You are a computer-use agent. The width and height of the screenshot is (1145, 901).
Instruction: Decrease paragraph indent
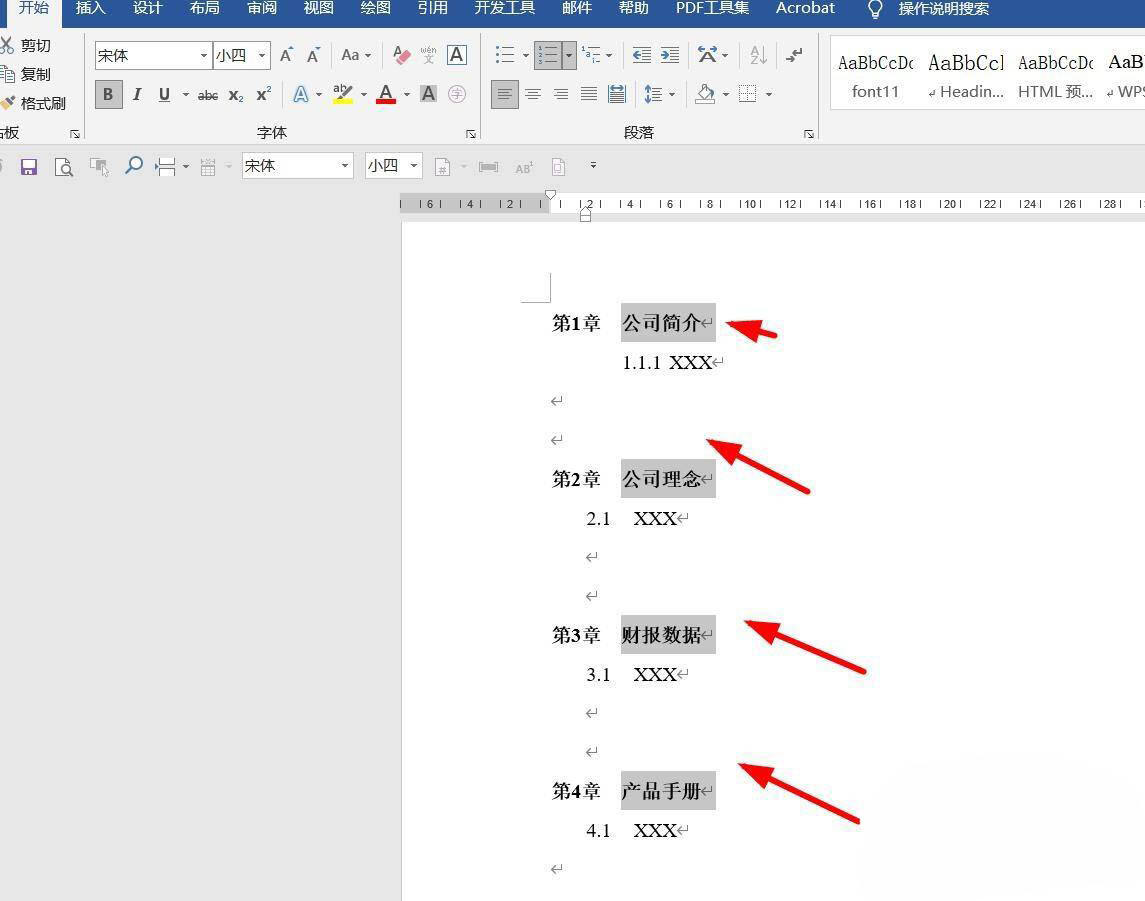642,55
